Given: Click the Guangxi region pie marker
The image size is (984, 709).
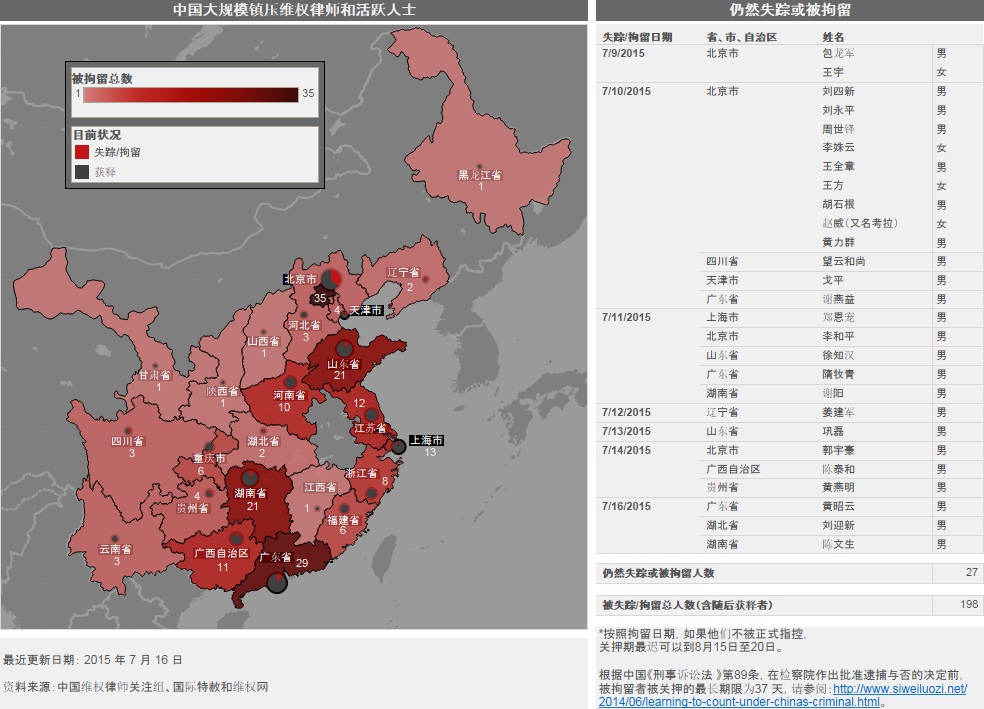Looking at the screenshot, I should [x=236, y=538].
